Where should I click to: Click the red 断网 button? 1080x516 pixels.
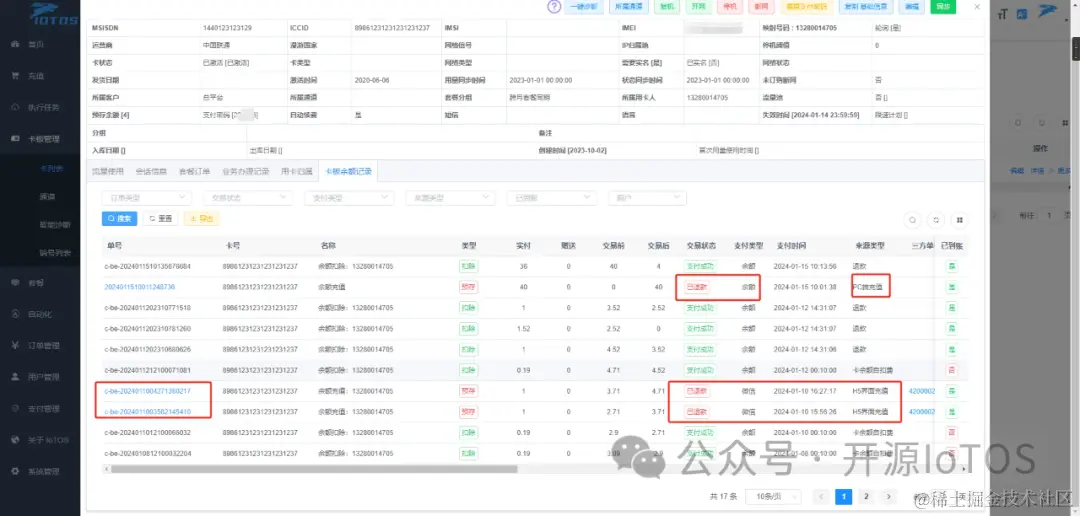click(761, 7)
